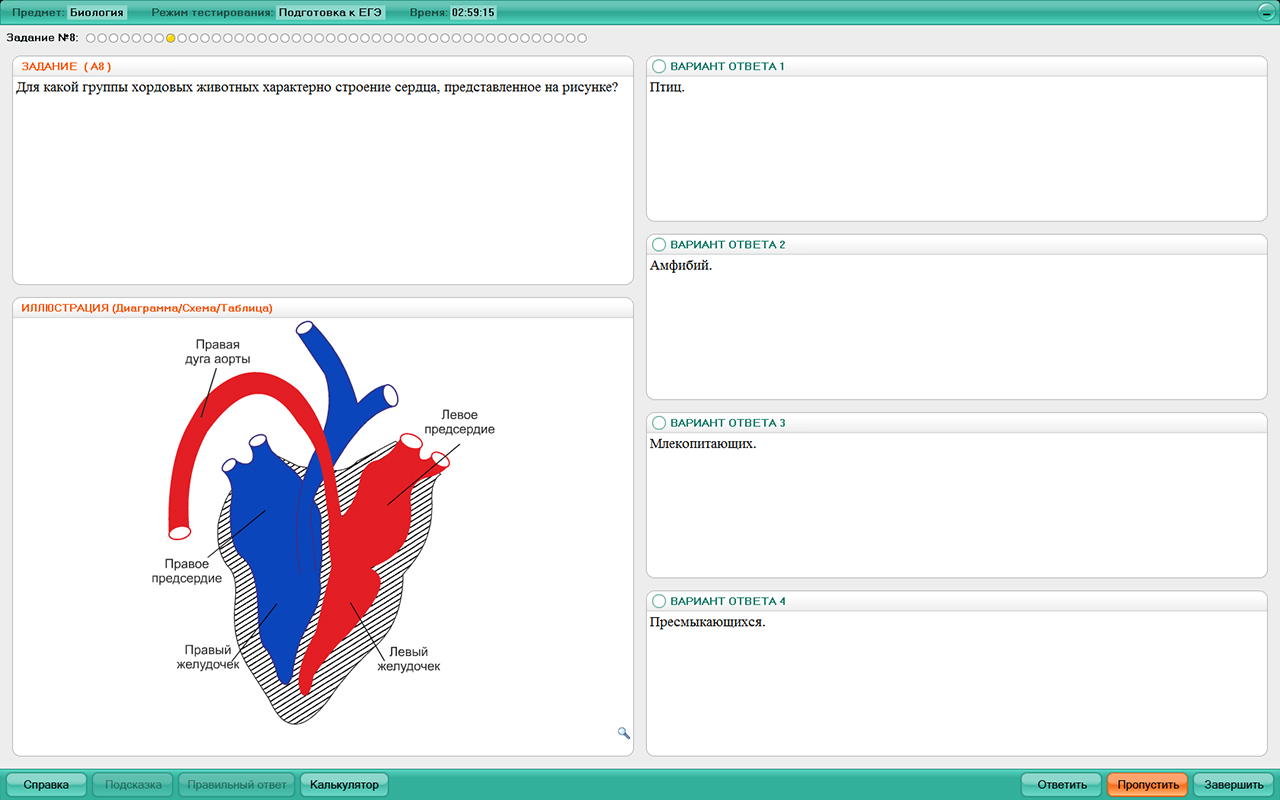Click the green minimize button in header
This screenshot has height=800, width=1280.
pos(1266,13)
